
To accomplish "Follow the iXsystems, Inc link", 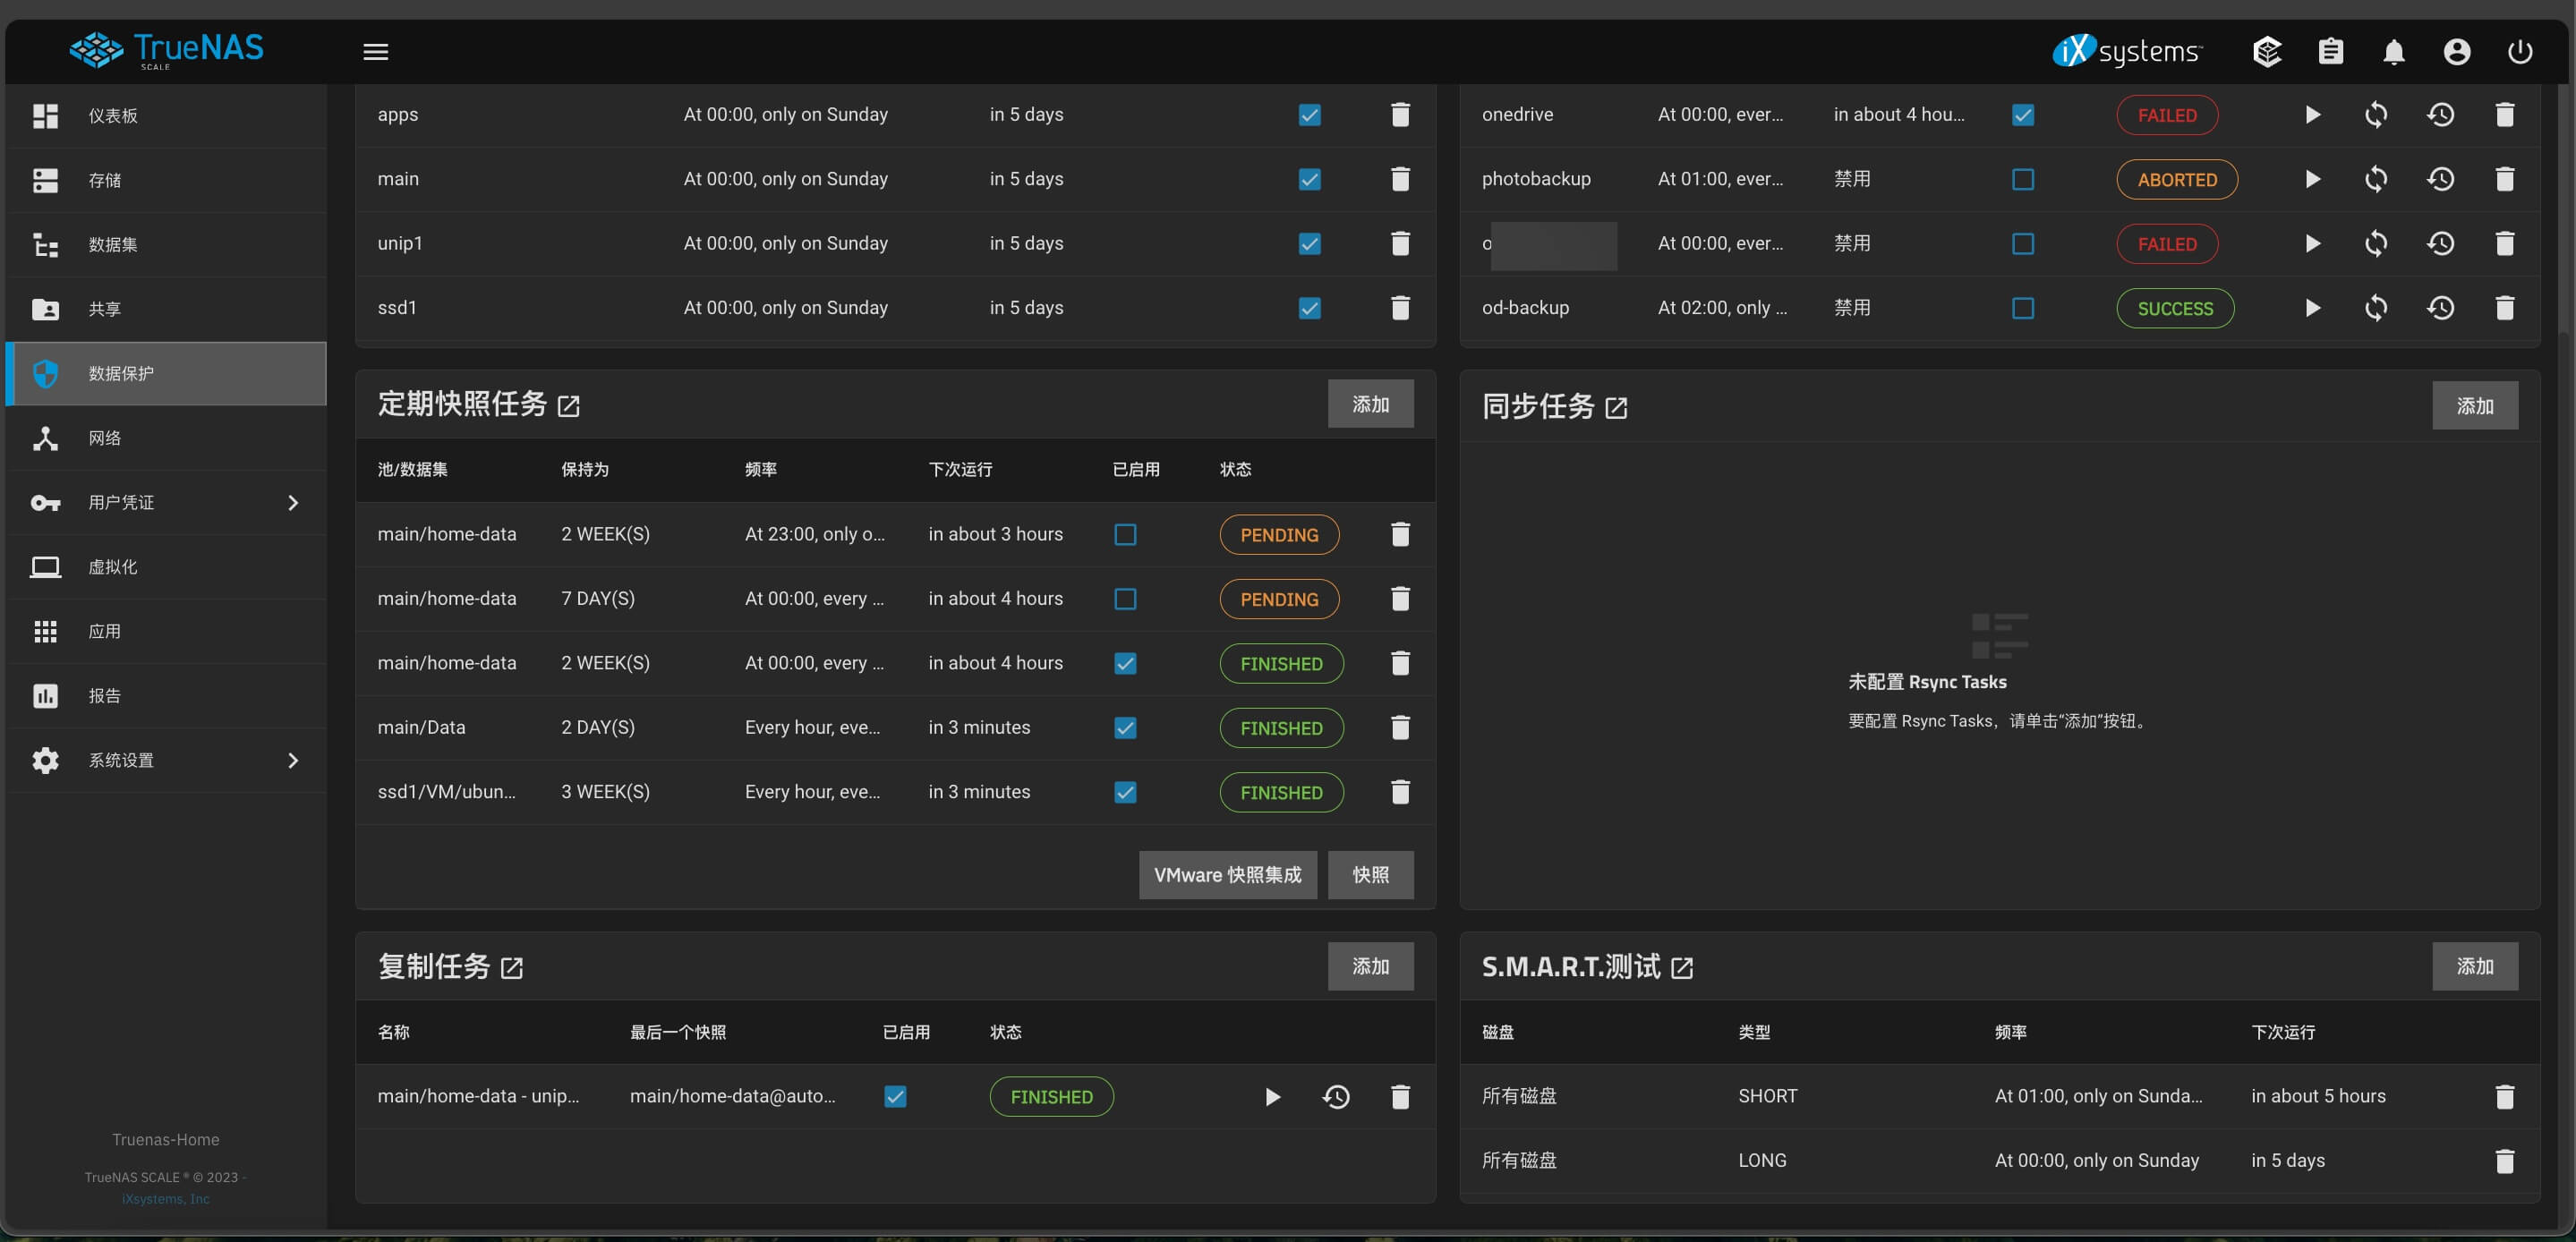I will (x=166, y=1198).
